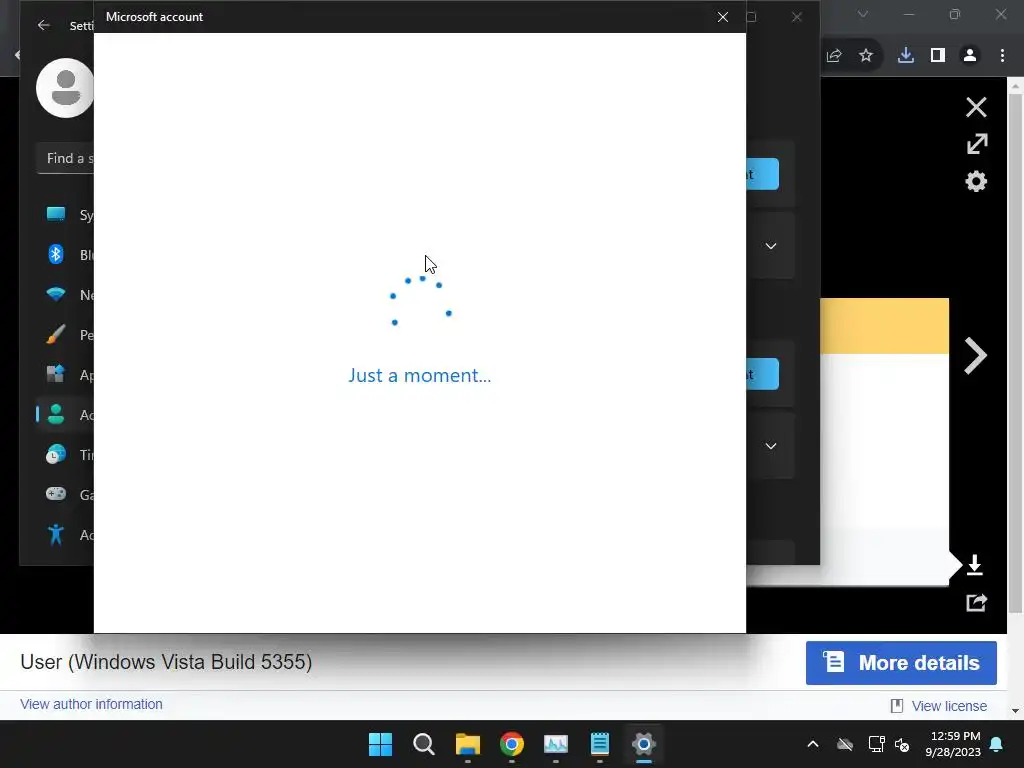Viewport: 1024px width, 768px height.
Task: Open the Notepad taskbar icon
Action: pos(600,744)
